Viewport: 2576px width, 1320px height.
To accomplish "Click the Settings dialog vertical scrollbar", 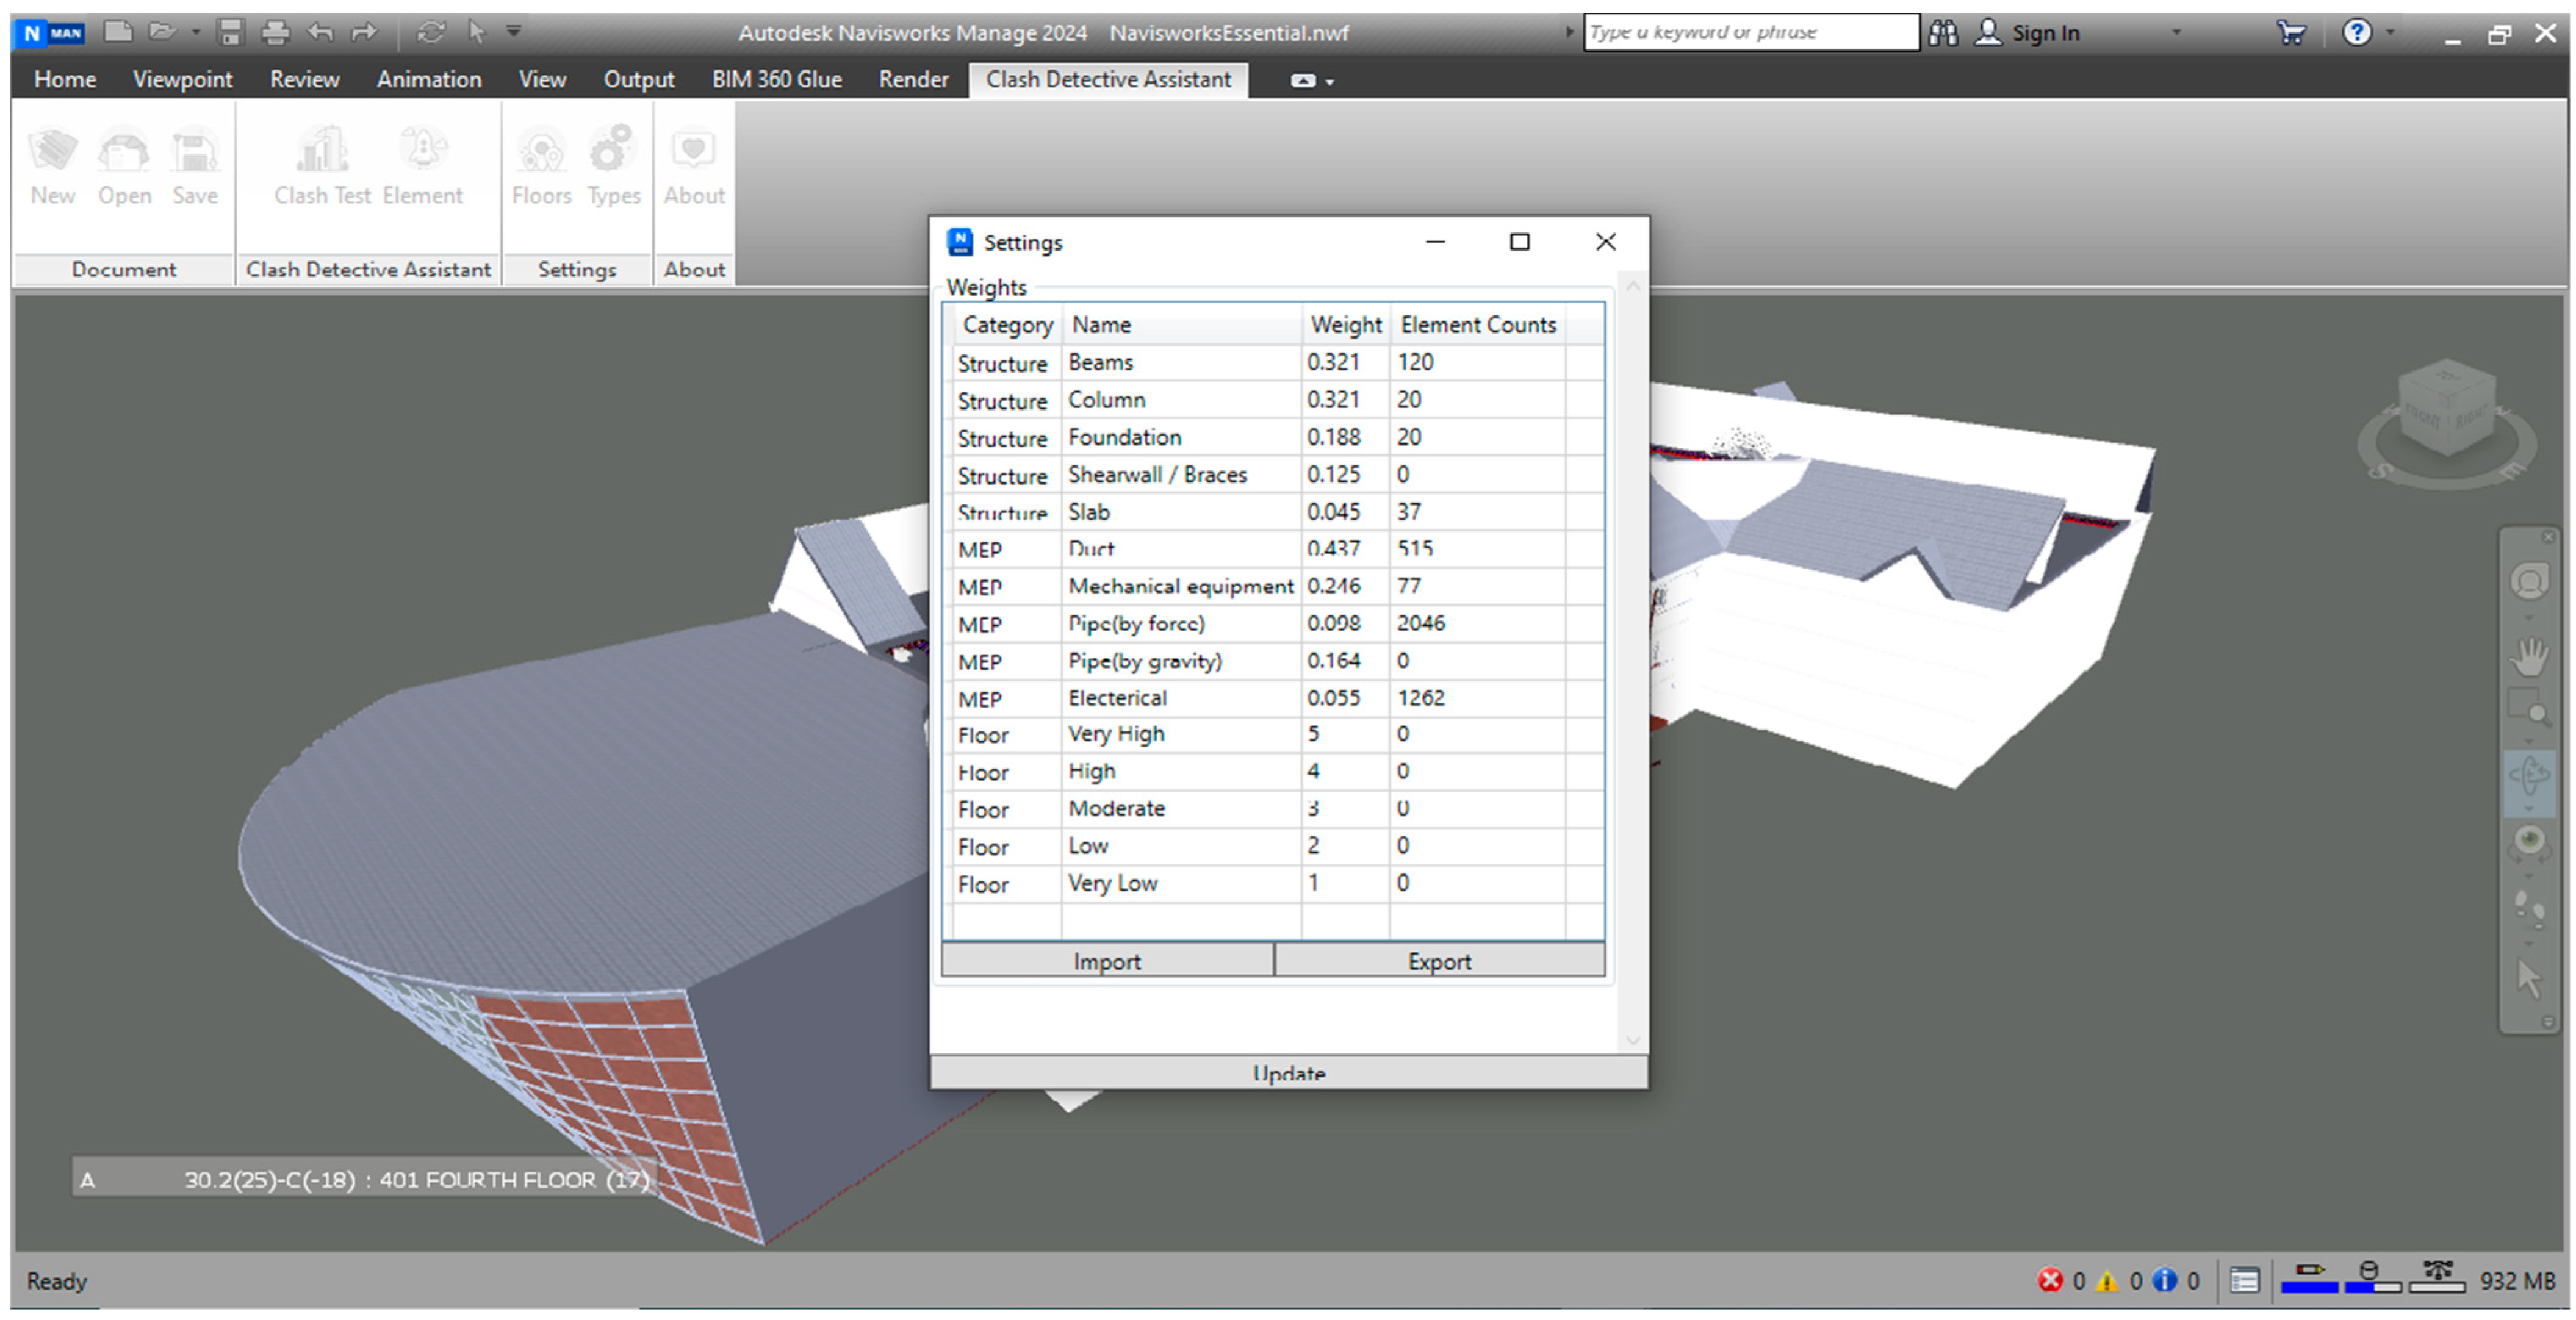I will coord(1632,663).
